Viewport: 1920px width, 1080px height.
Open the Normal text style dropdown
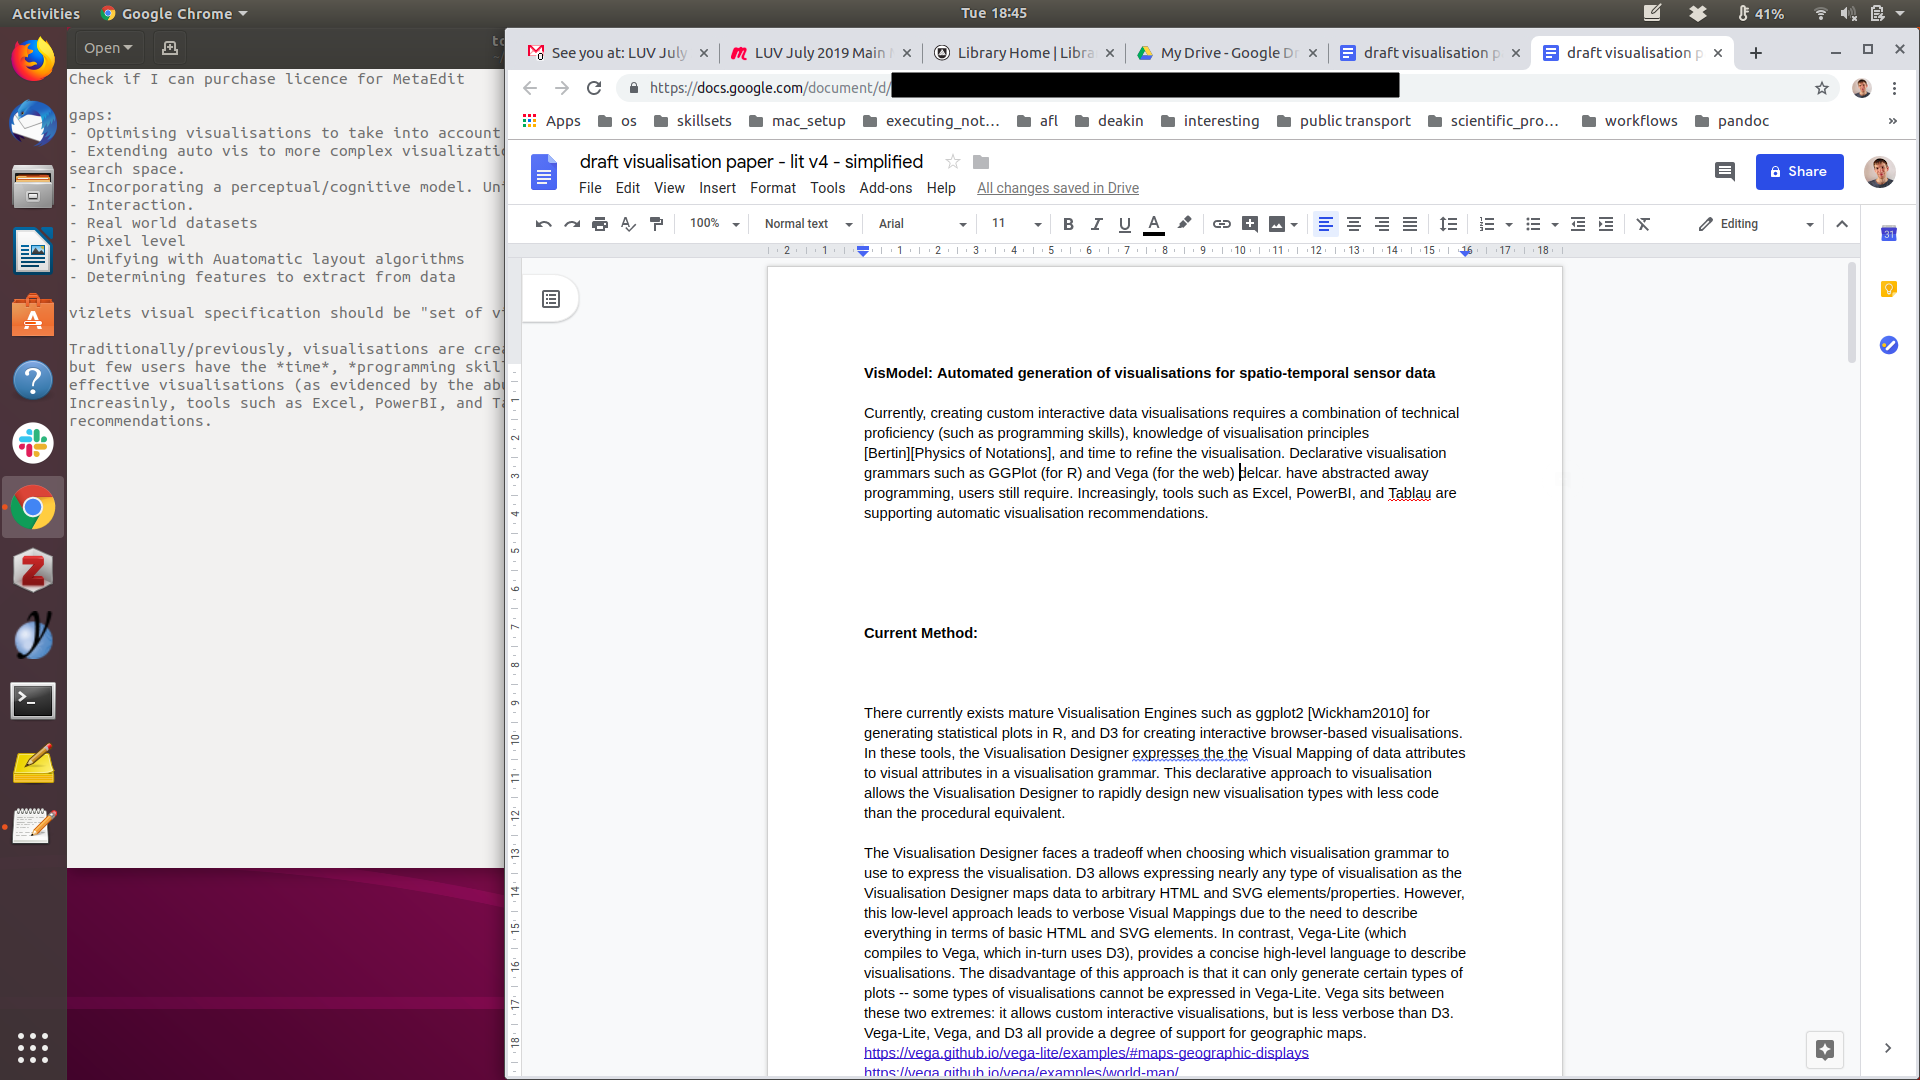[808, 224]
